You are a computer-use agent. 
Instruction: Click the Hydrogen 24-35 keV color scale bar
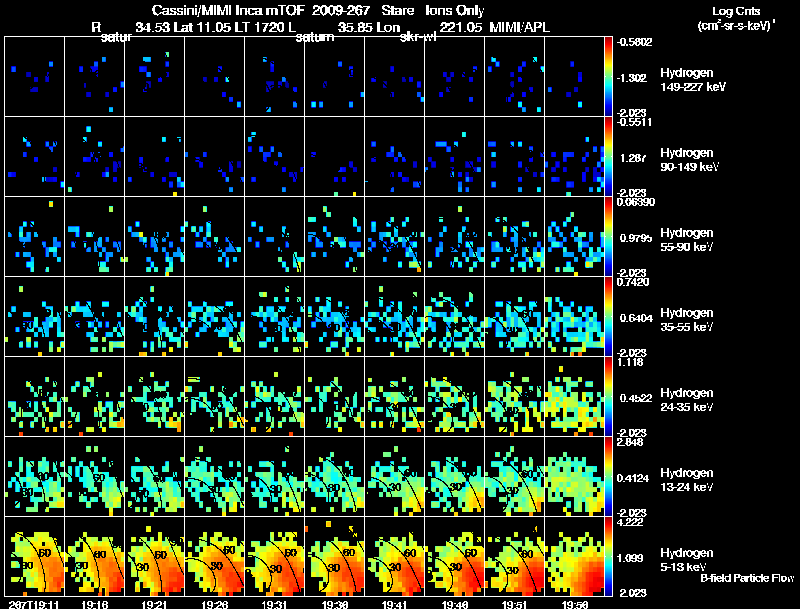tap(608, 397)
